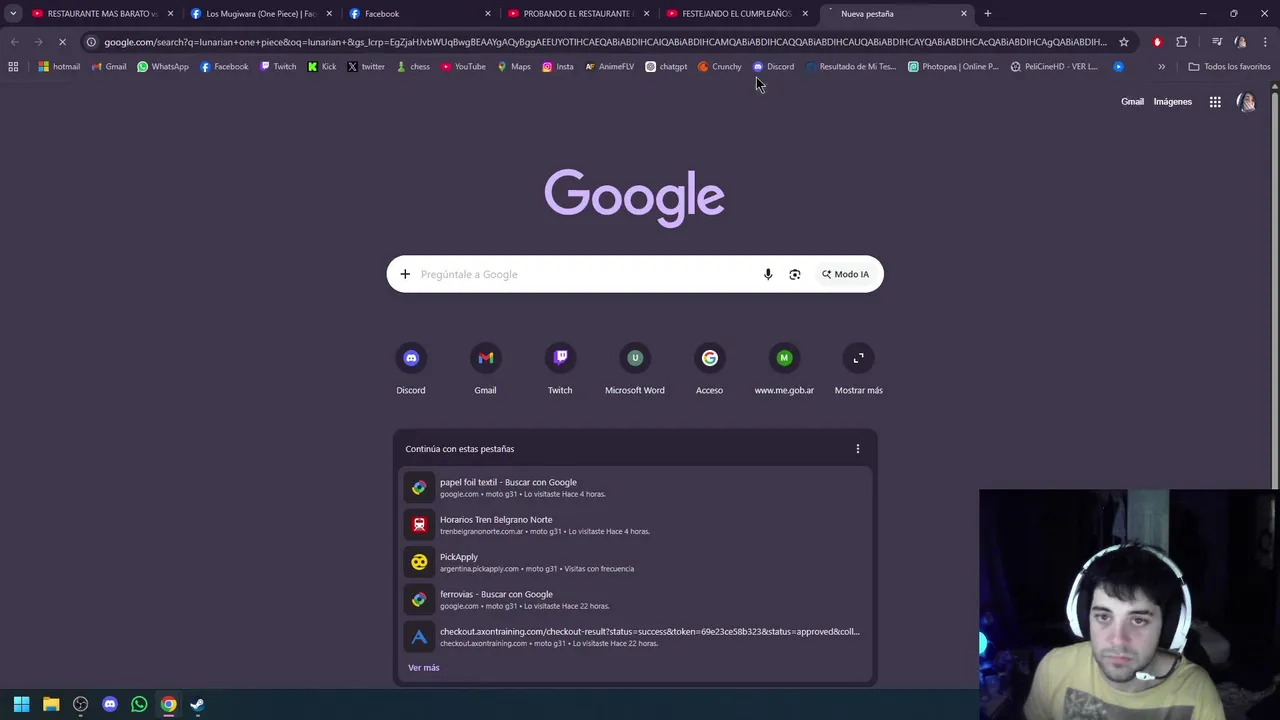Expand shortcuts with Mostrar más
The width and height of the screenshot is (1280, 720).
[859, 369]
